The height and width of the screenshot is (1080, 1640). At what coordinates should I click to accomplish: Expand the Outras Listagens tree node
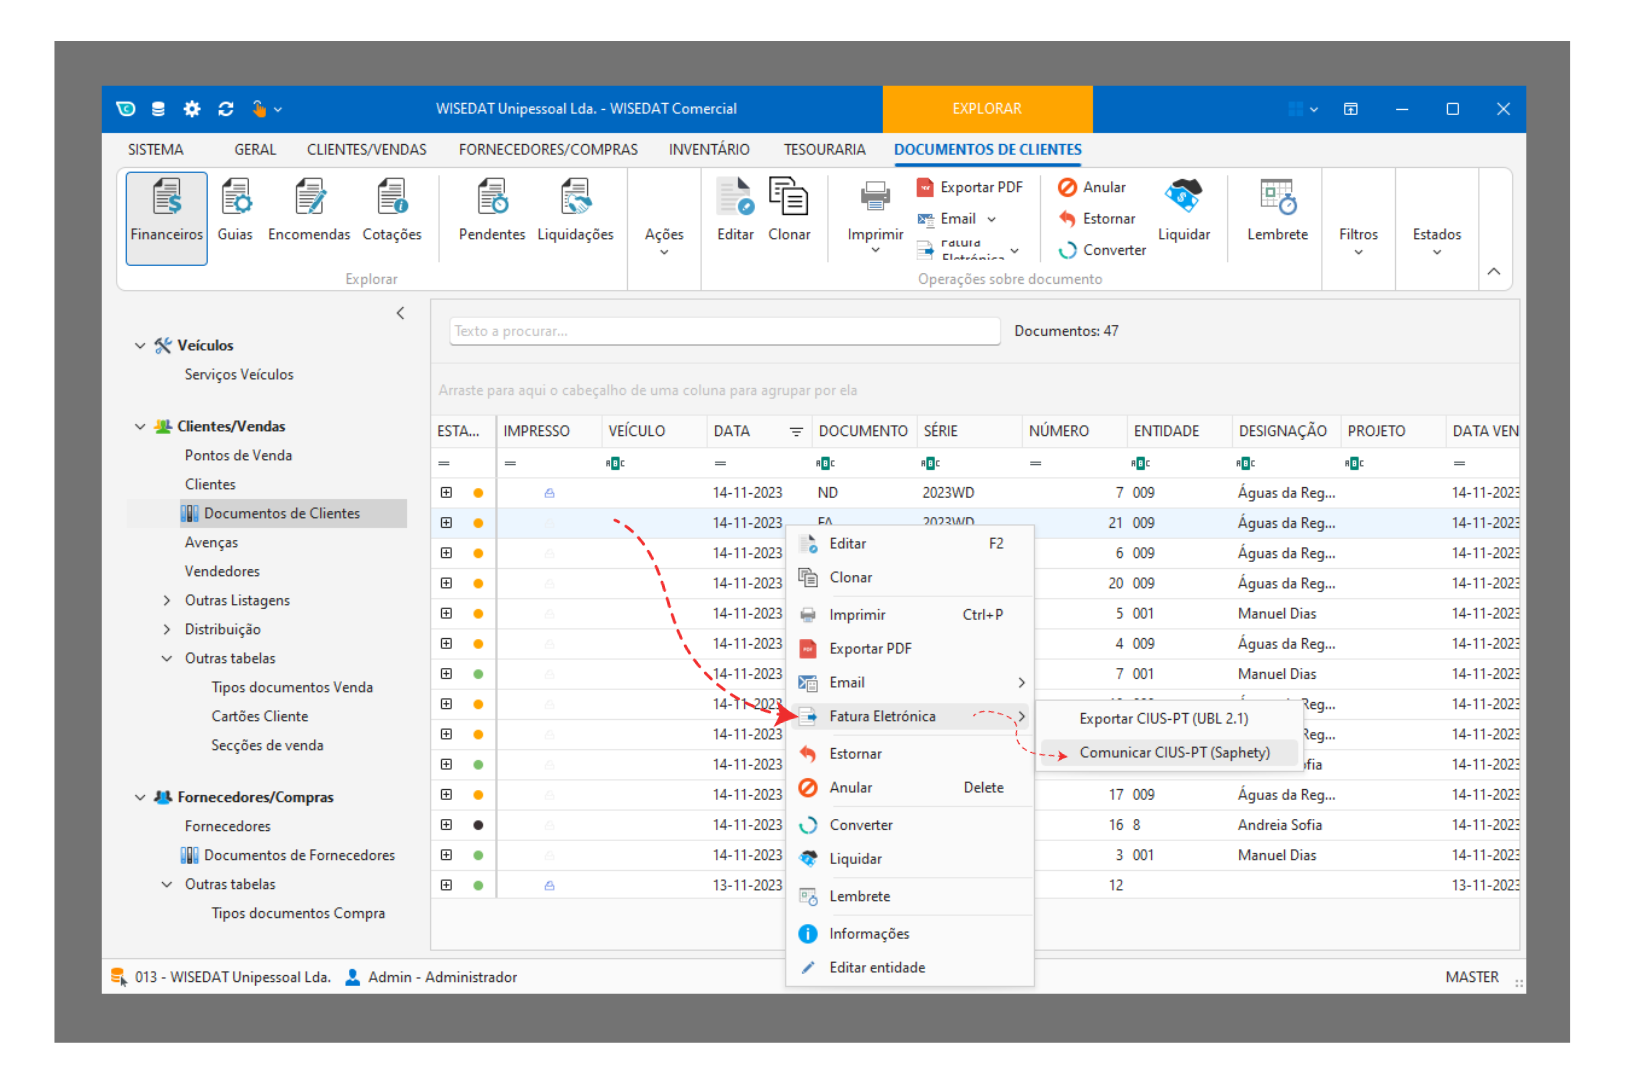167,601
